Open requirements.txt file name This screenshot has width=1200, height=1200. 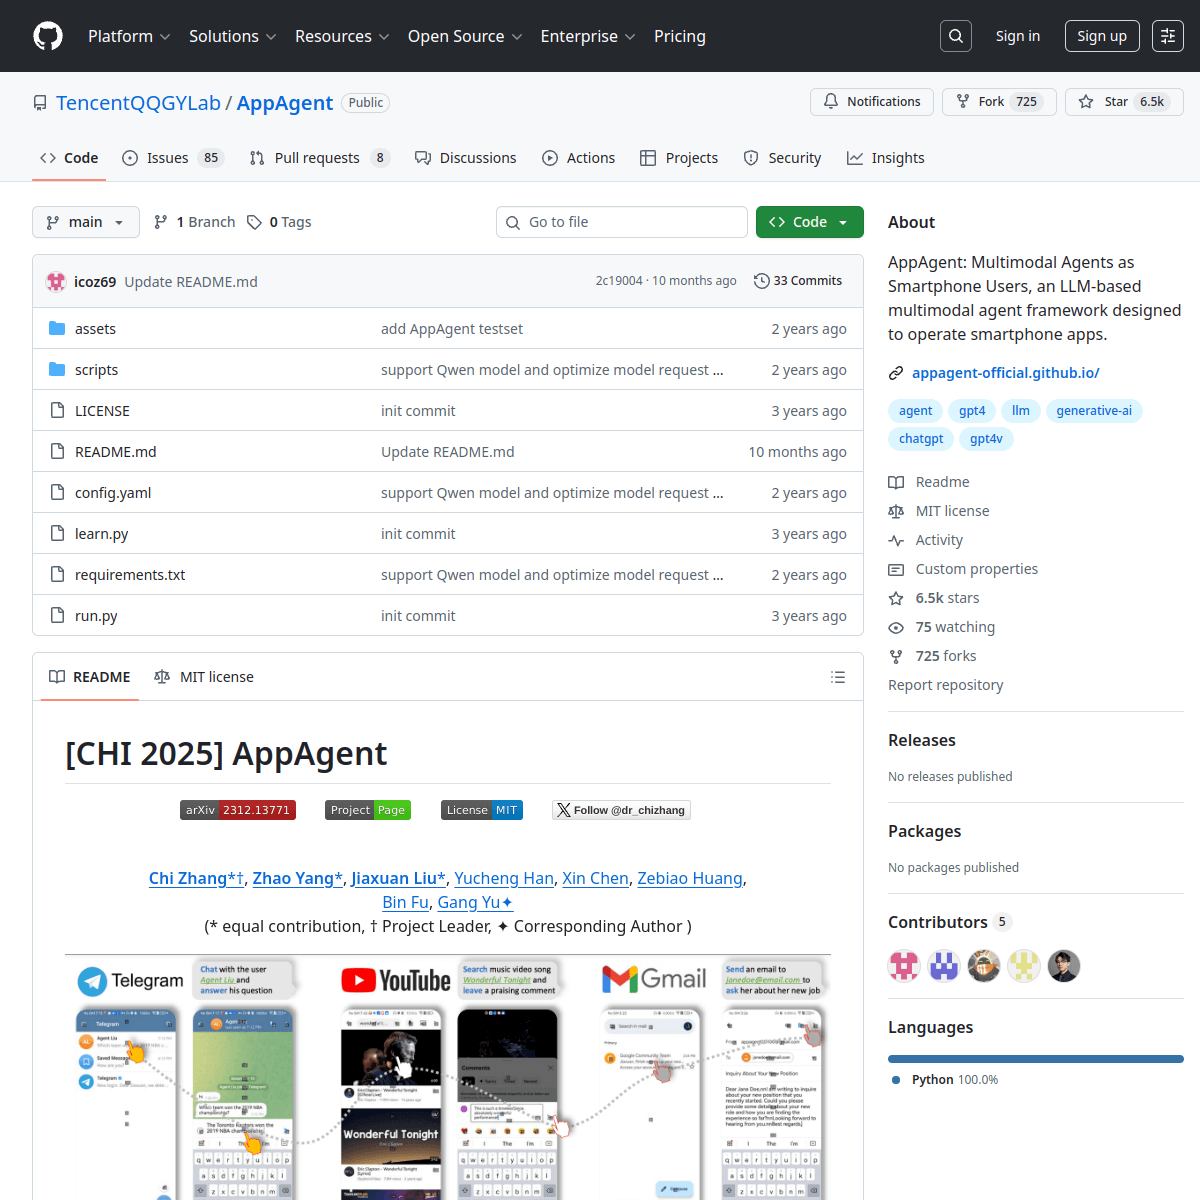[x=130, y=575]
